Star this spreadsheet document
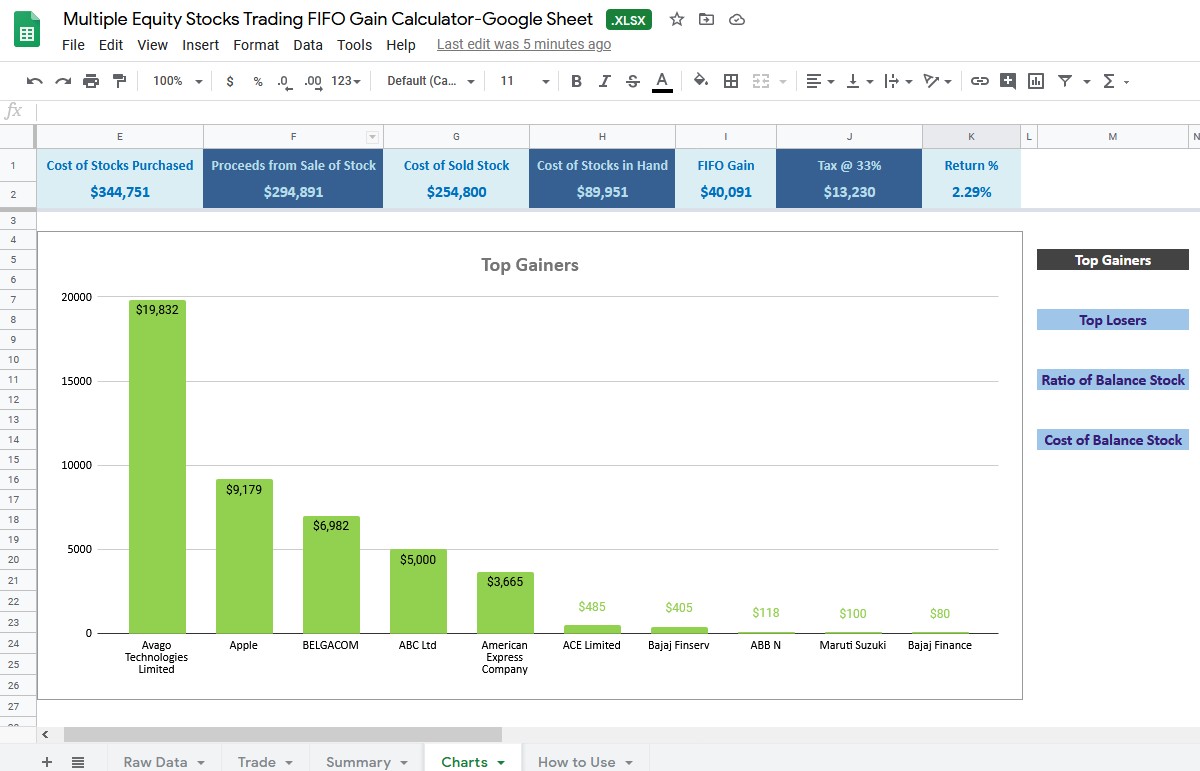The width and height of the screenshot is (1200, 771). tap(677, 19)
